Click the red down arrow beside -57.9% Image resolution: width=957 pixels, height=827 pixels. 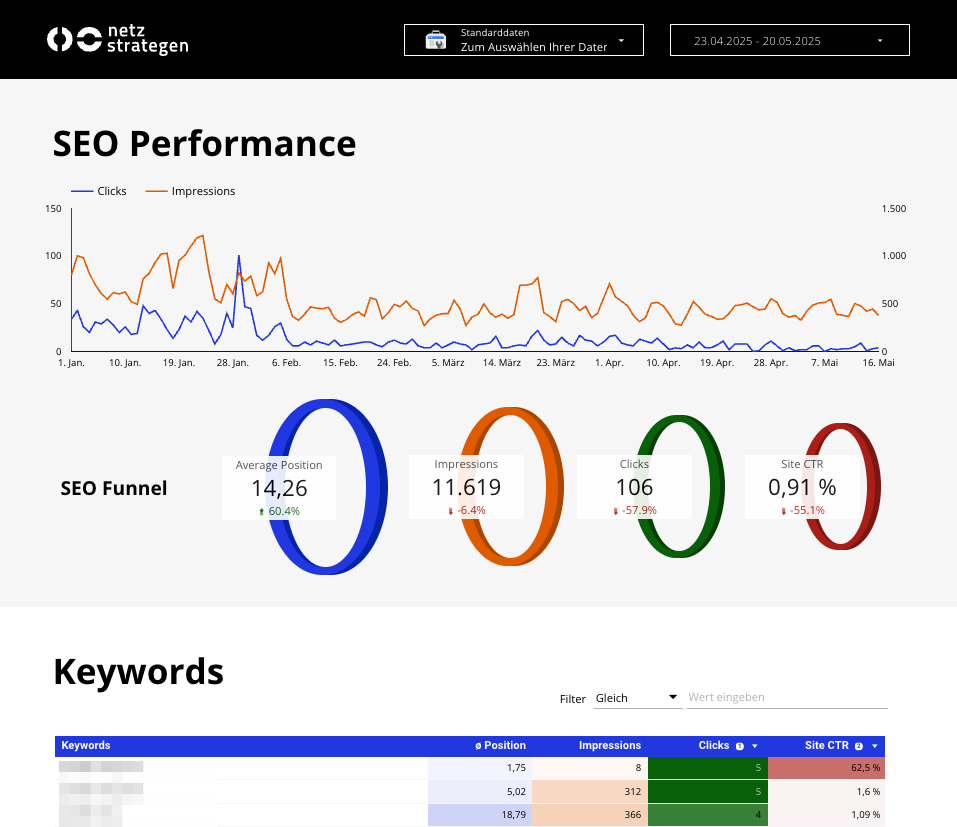(x=616, y=509)
